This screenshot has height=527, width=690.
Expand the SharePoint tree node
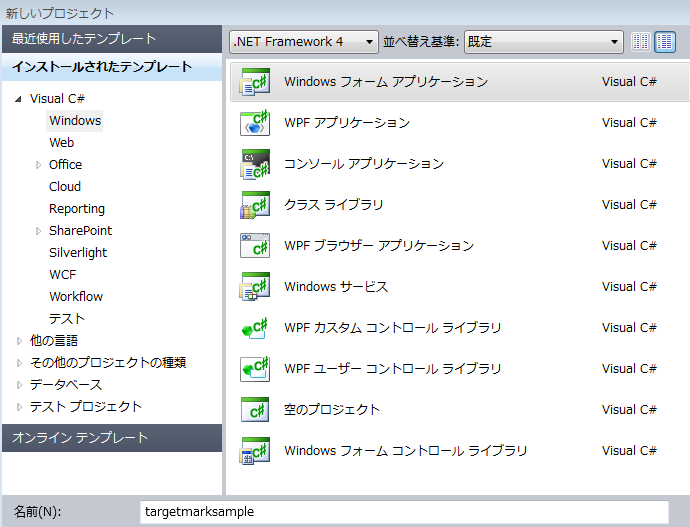39,231
